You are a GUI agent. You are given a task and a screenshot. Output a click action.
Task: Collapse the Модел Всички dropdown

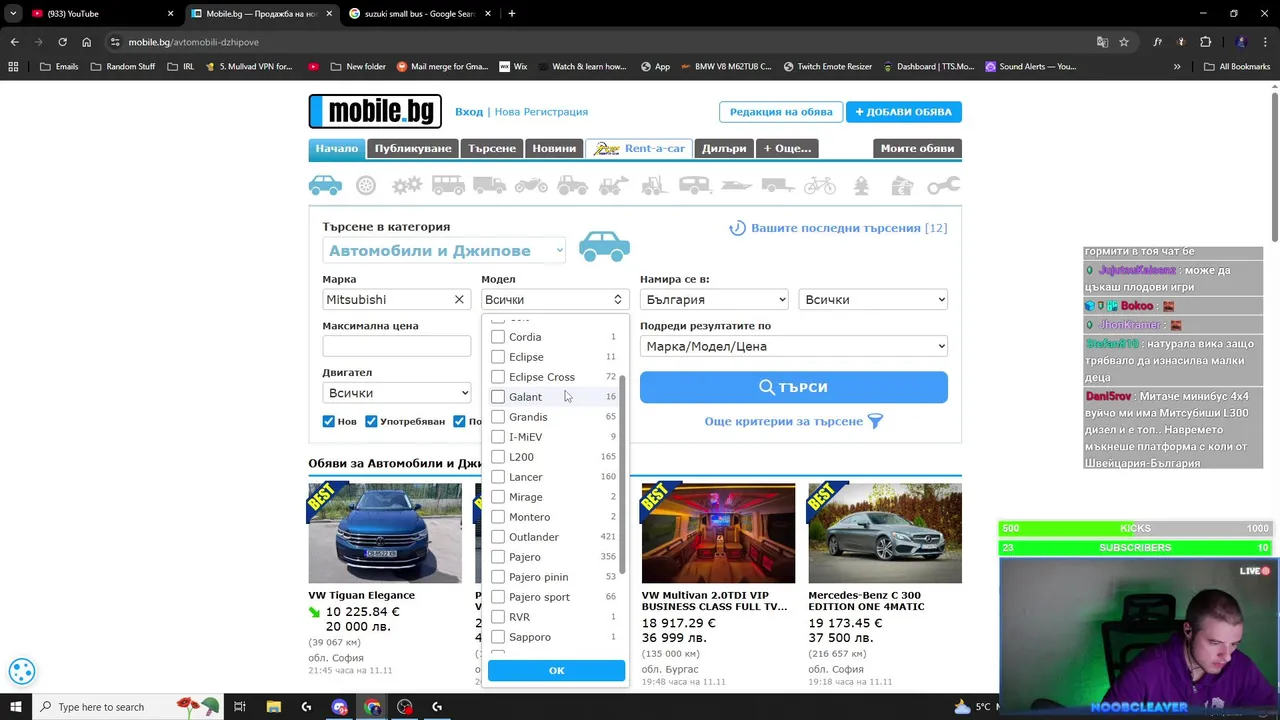tap(554, 299)
